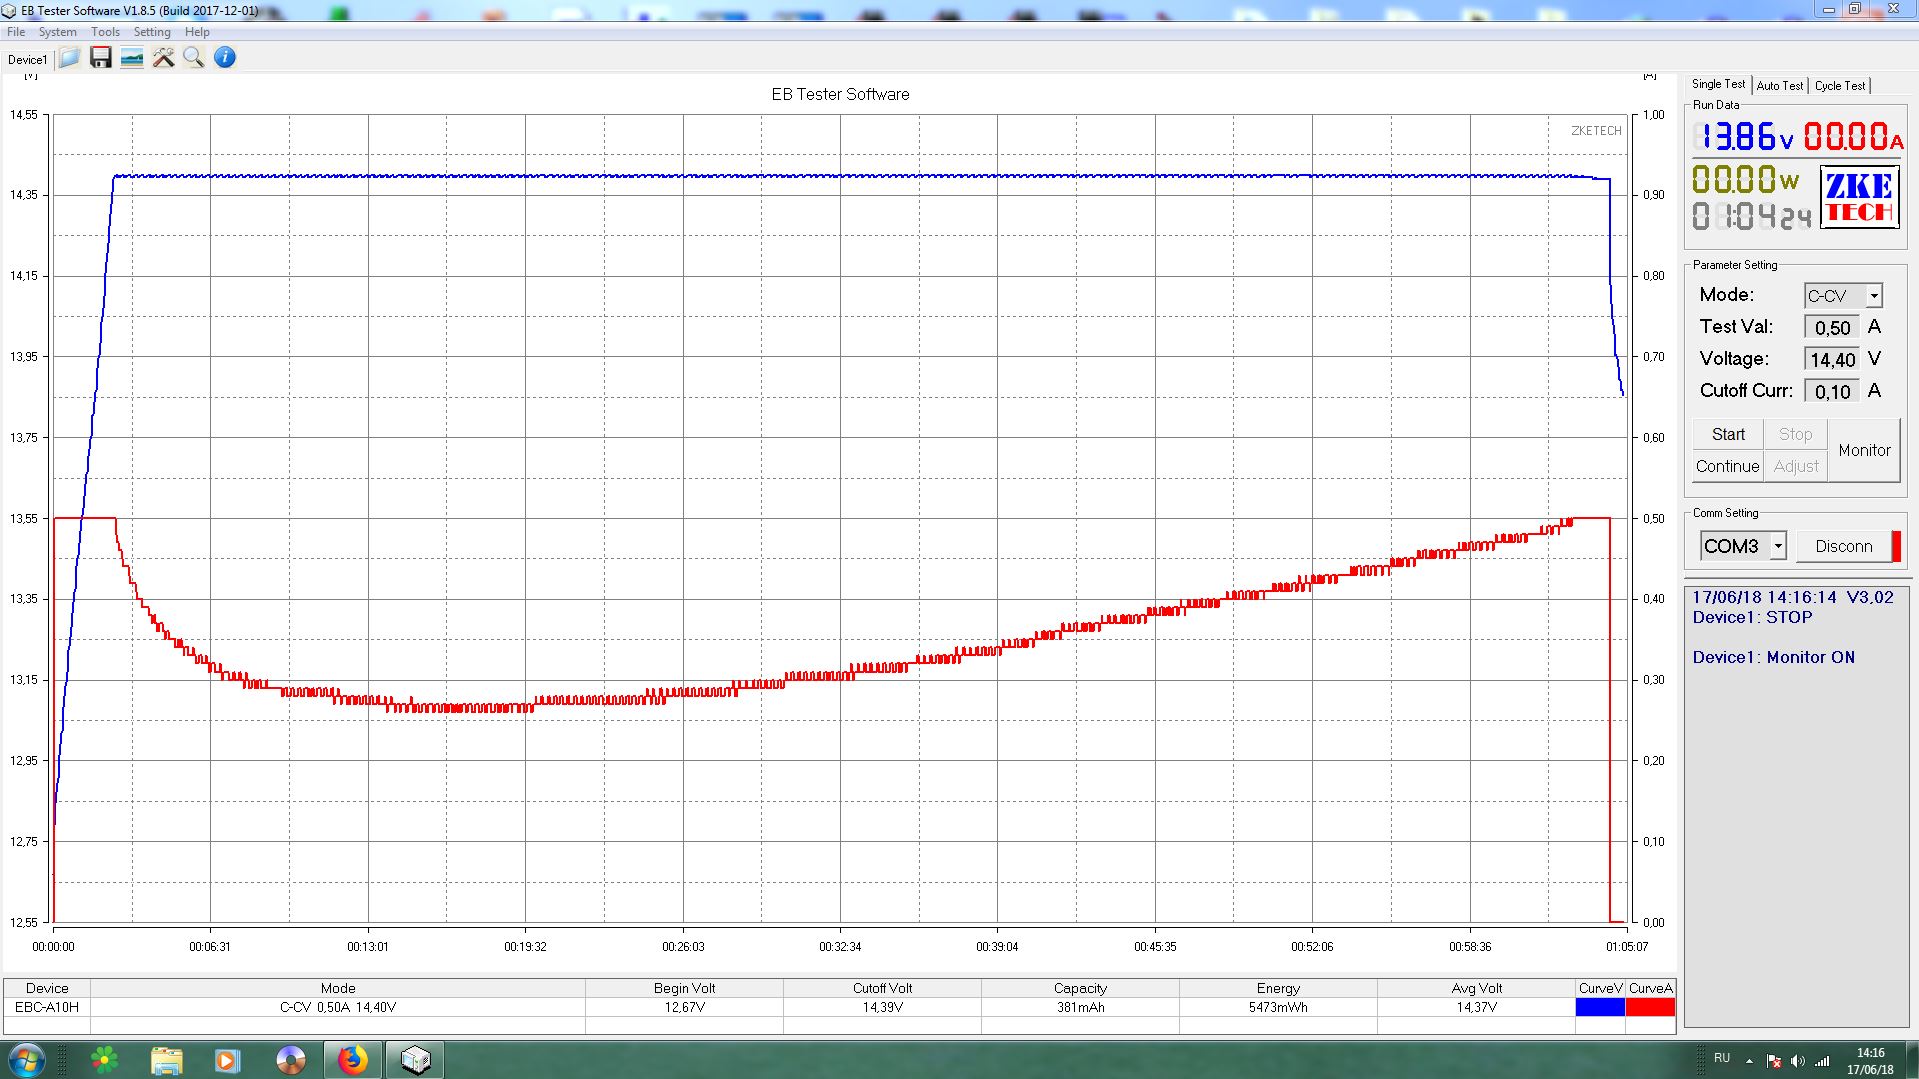Click the blue info icon

point(225,58)
